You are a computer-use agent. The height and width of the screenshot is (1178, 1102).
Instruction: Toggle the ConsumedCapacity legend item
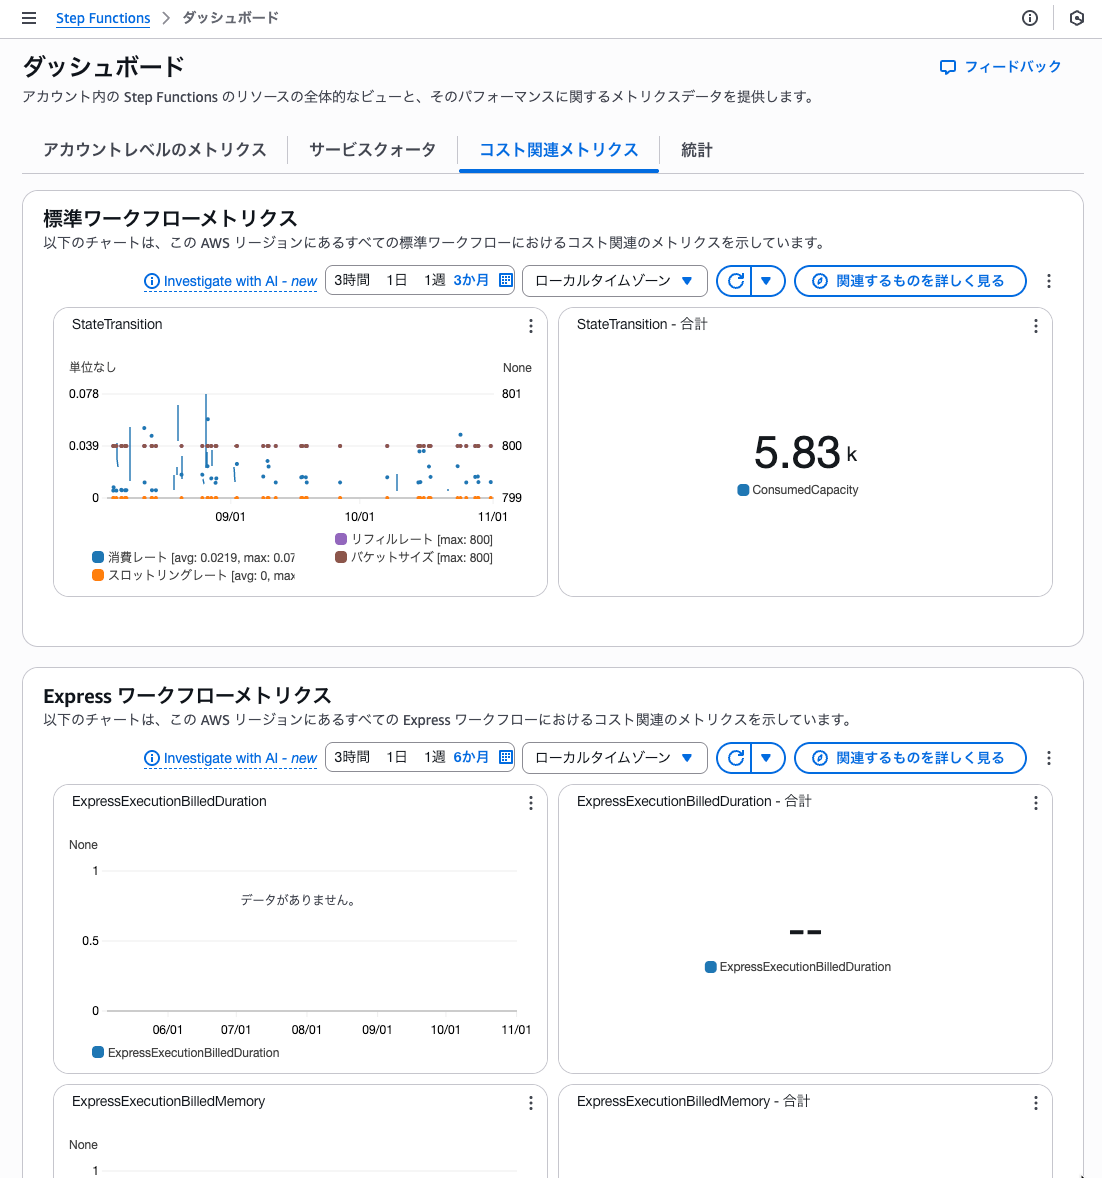coord(797,489)
